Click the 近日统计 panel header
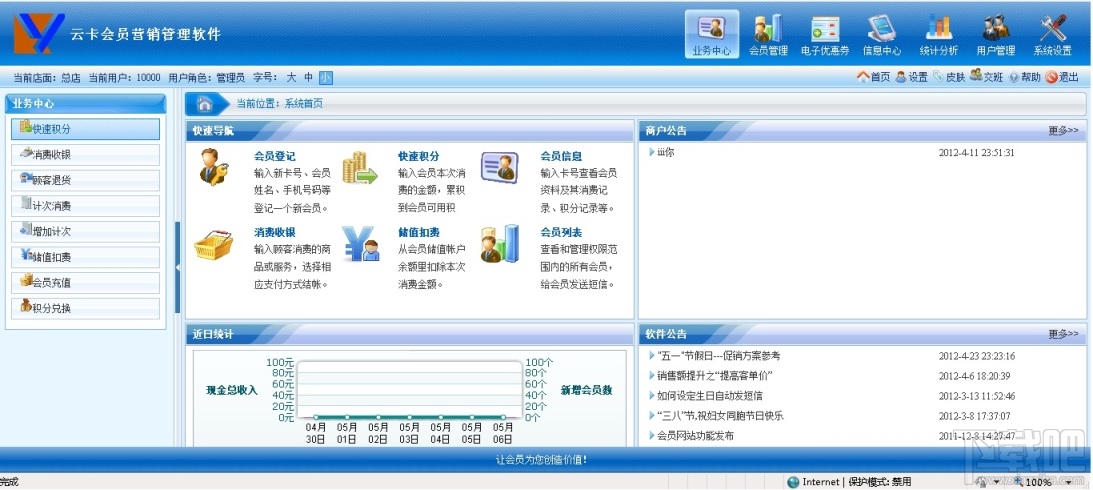This screenshot has width=1093, height=490. pyautogui.click(x=409, y=335)
